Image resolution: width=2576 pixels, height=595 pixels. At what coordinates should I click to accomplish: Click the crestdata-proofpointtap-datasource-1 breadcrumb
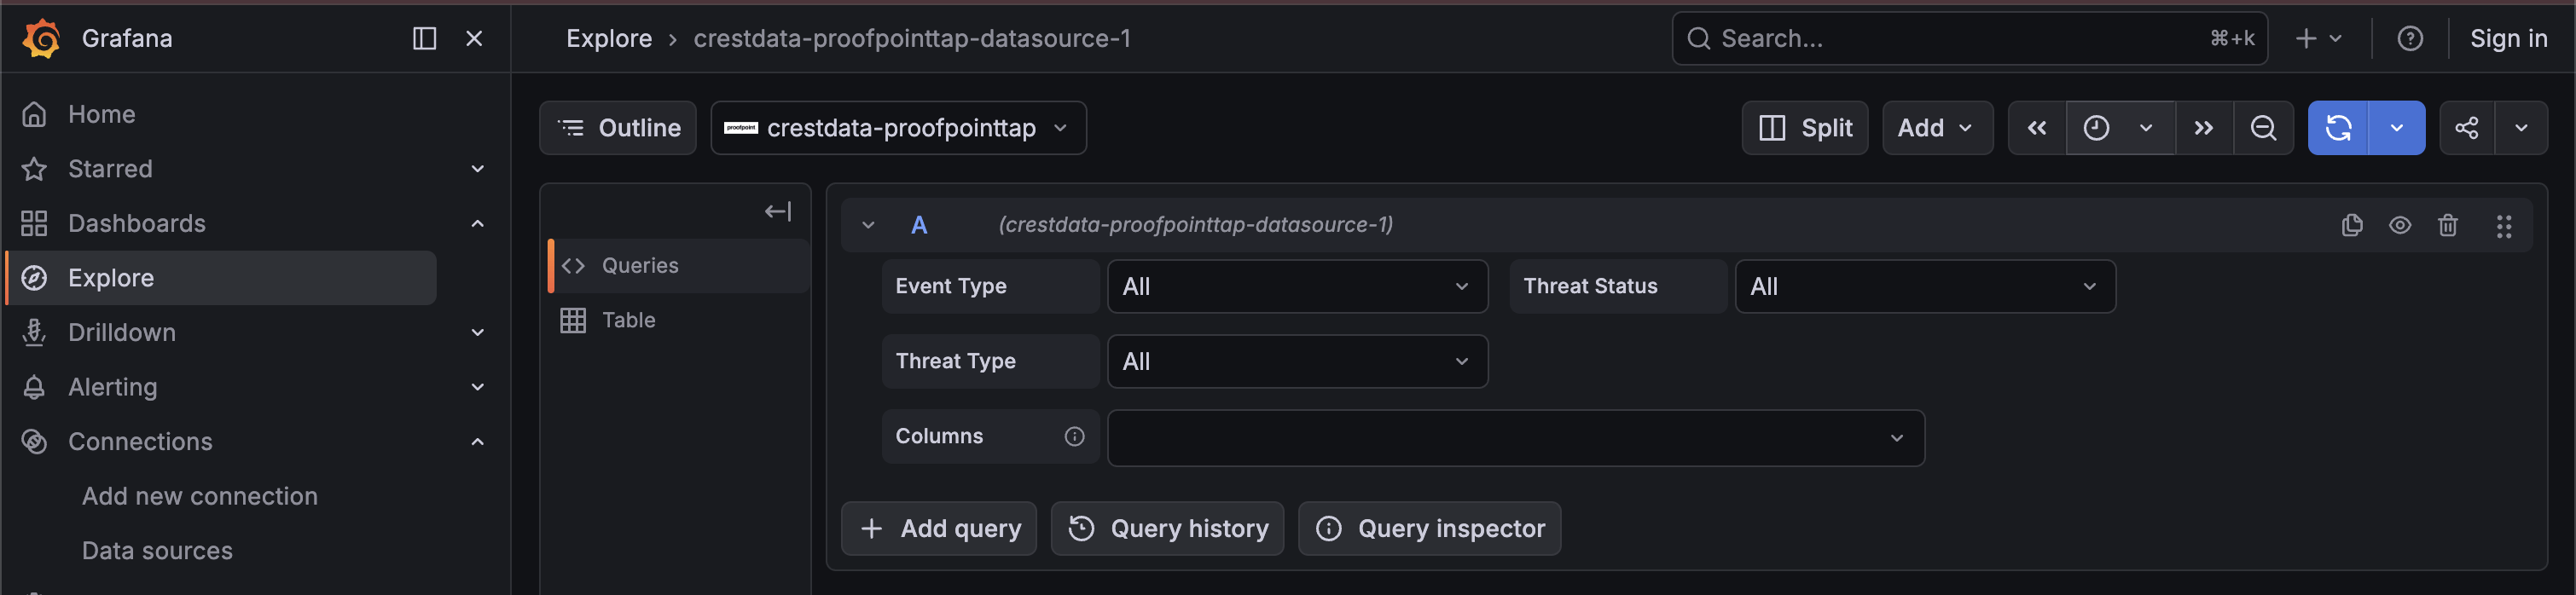point(912,38)
